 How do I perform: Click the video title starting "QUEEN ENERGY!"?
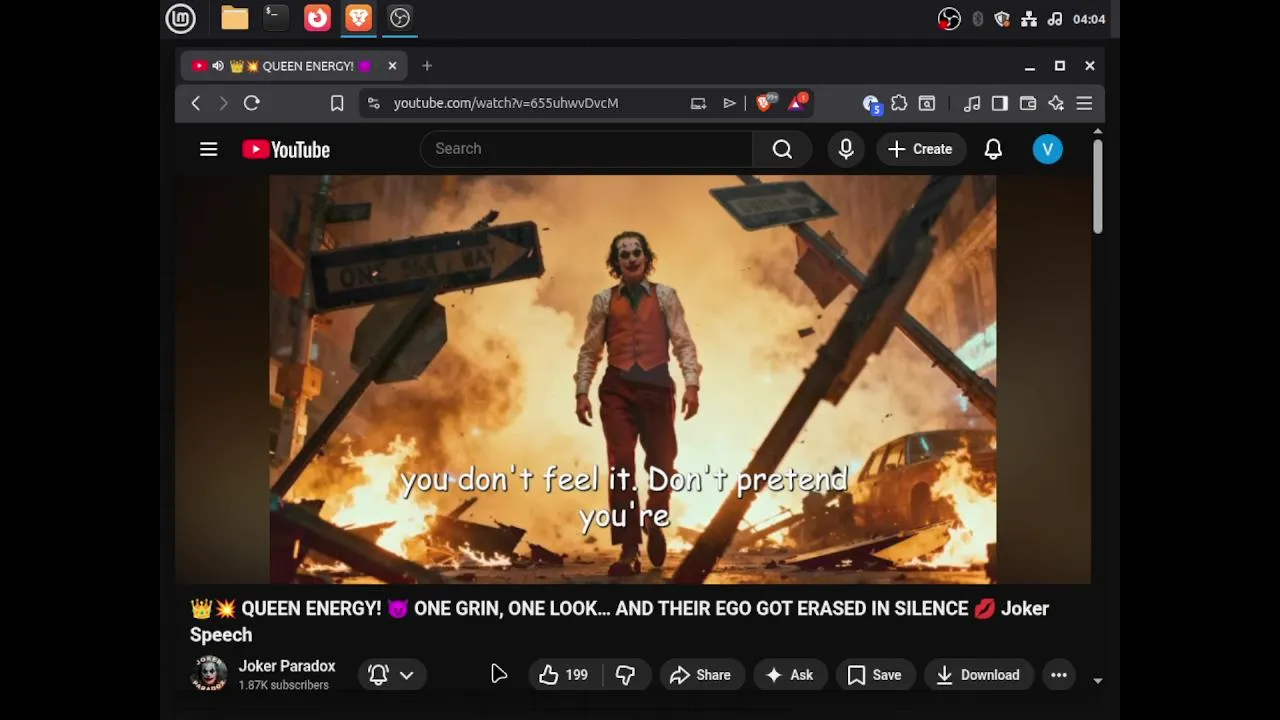[619, 621]
